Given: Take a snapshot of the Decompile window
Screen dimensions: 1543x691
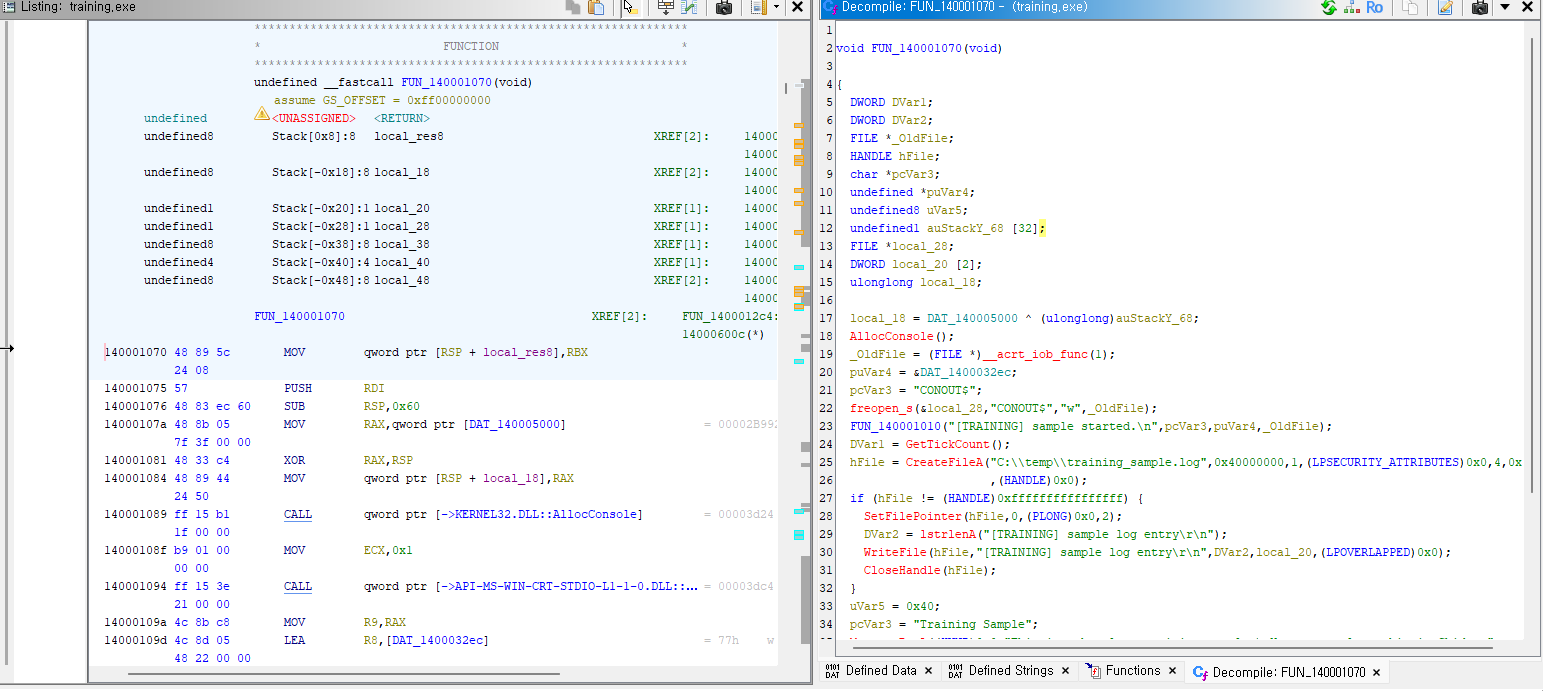Looking at the screenshot, I should click(1480, 8).
